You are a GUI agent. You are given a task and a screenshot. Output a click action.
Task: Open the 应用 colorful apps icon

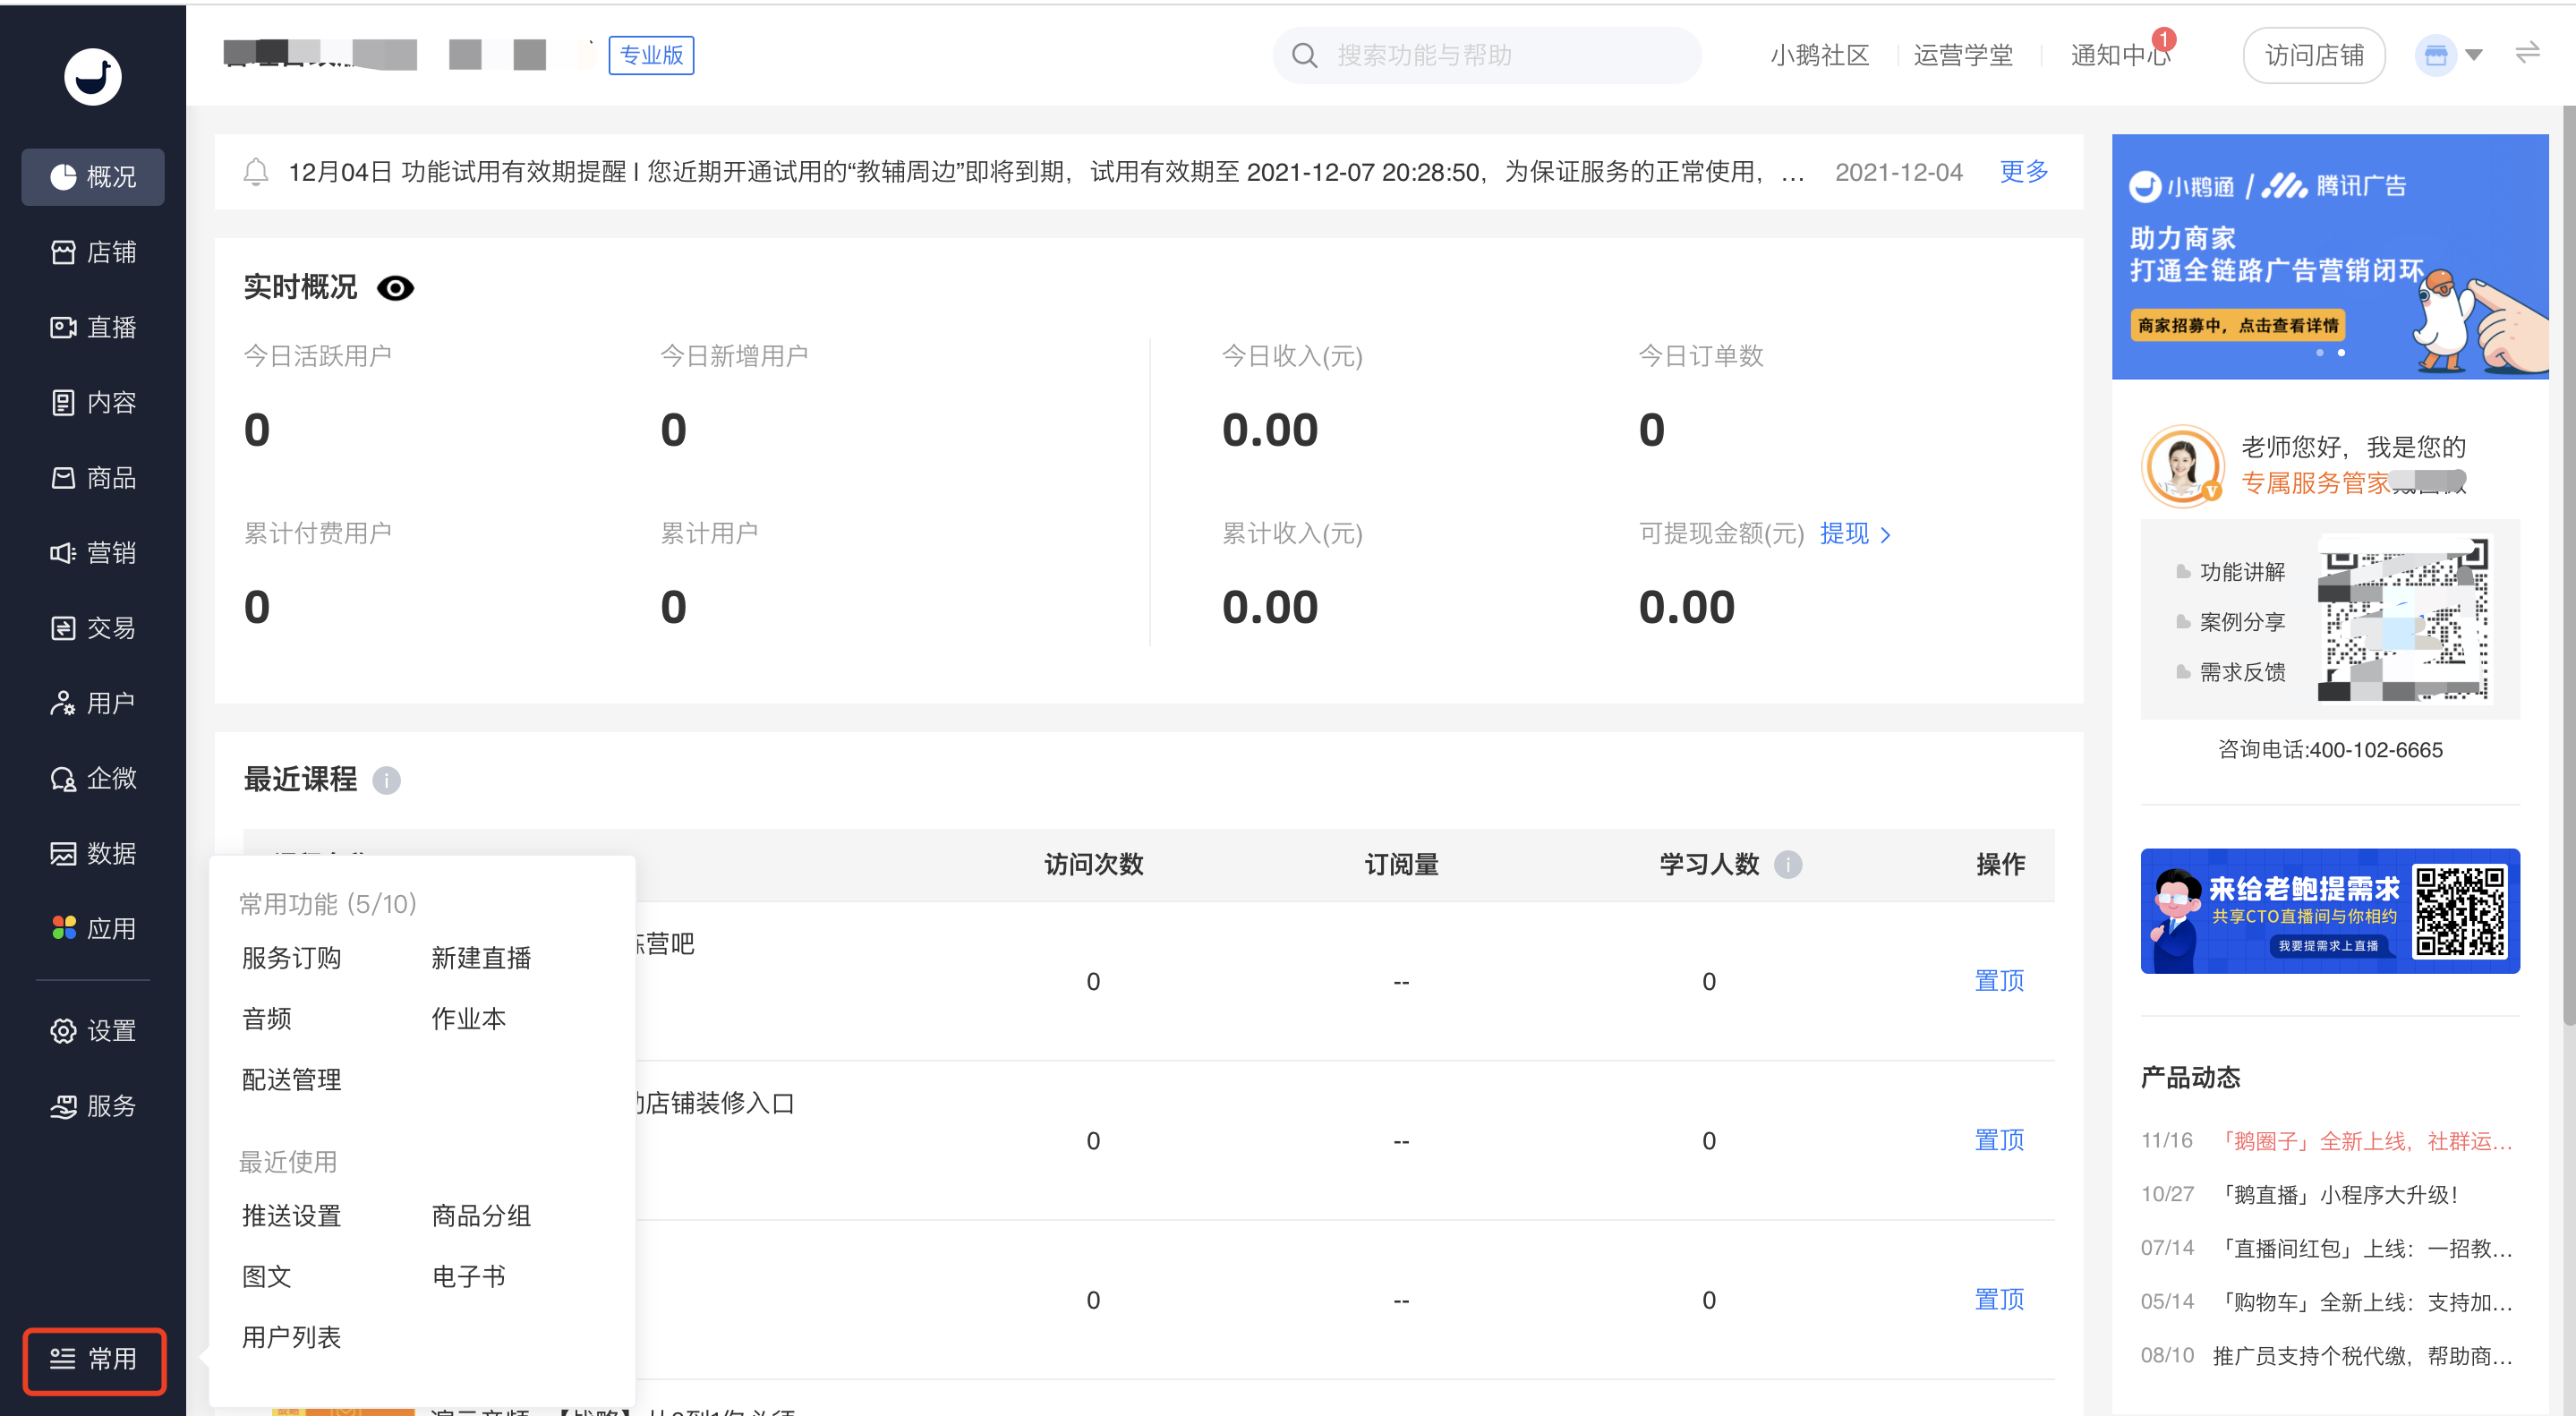pos(64,928)
